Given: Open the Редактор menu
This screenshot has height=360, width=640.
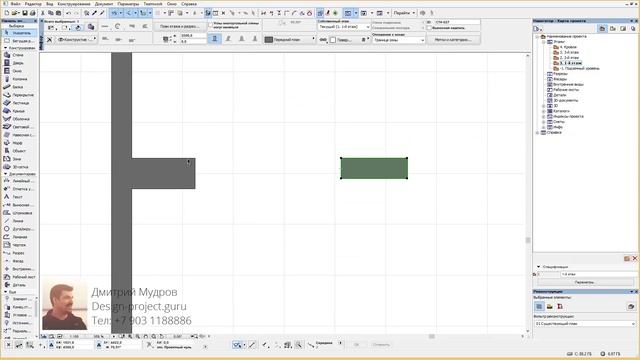Looking at the screenshot, I should click(x=33, y=4).
